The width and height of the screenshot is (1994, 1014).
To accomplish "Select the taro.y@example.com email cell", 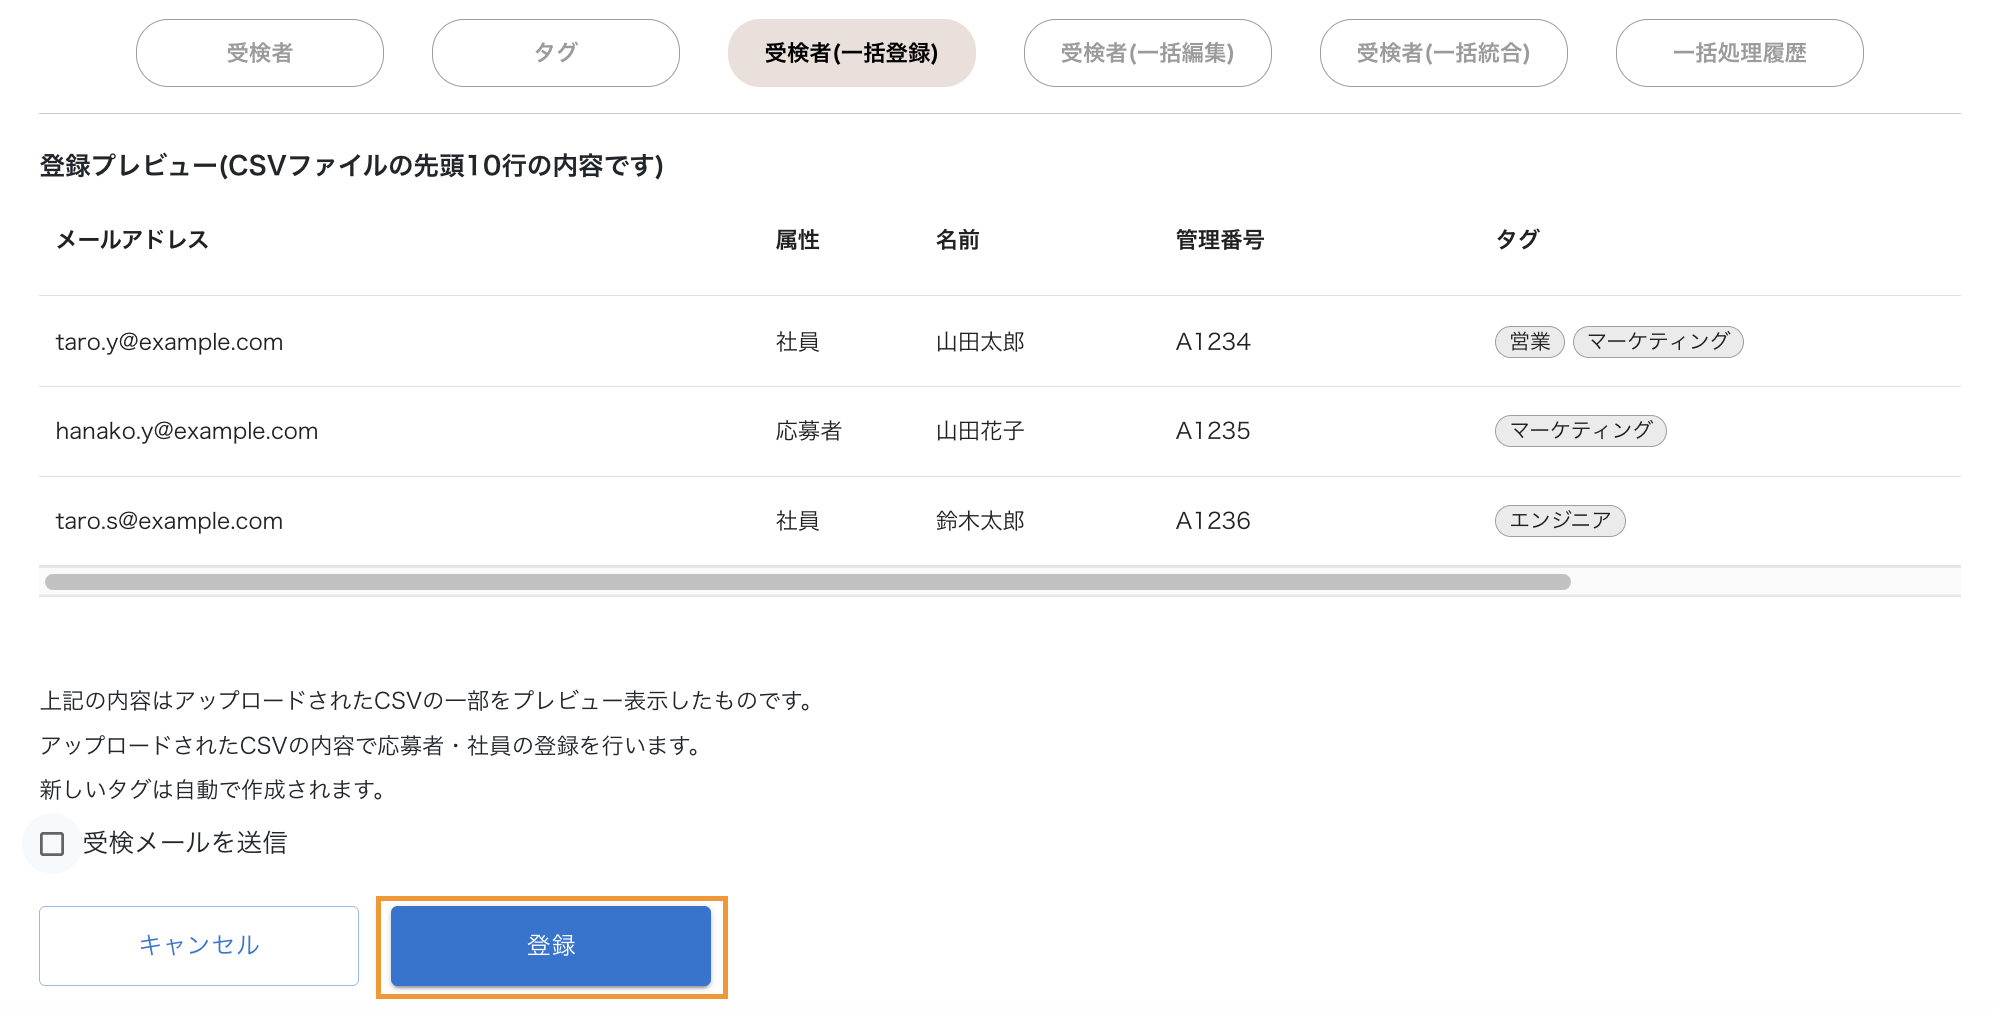I will tap(170, 342).
